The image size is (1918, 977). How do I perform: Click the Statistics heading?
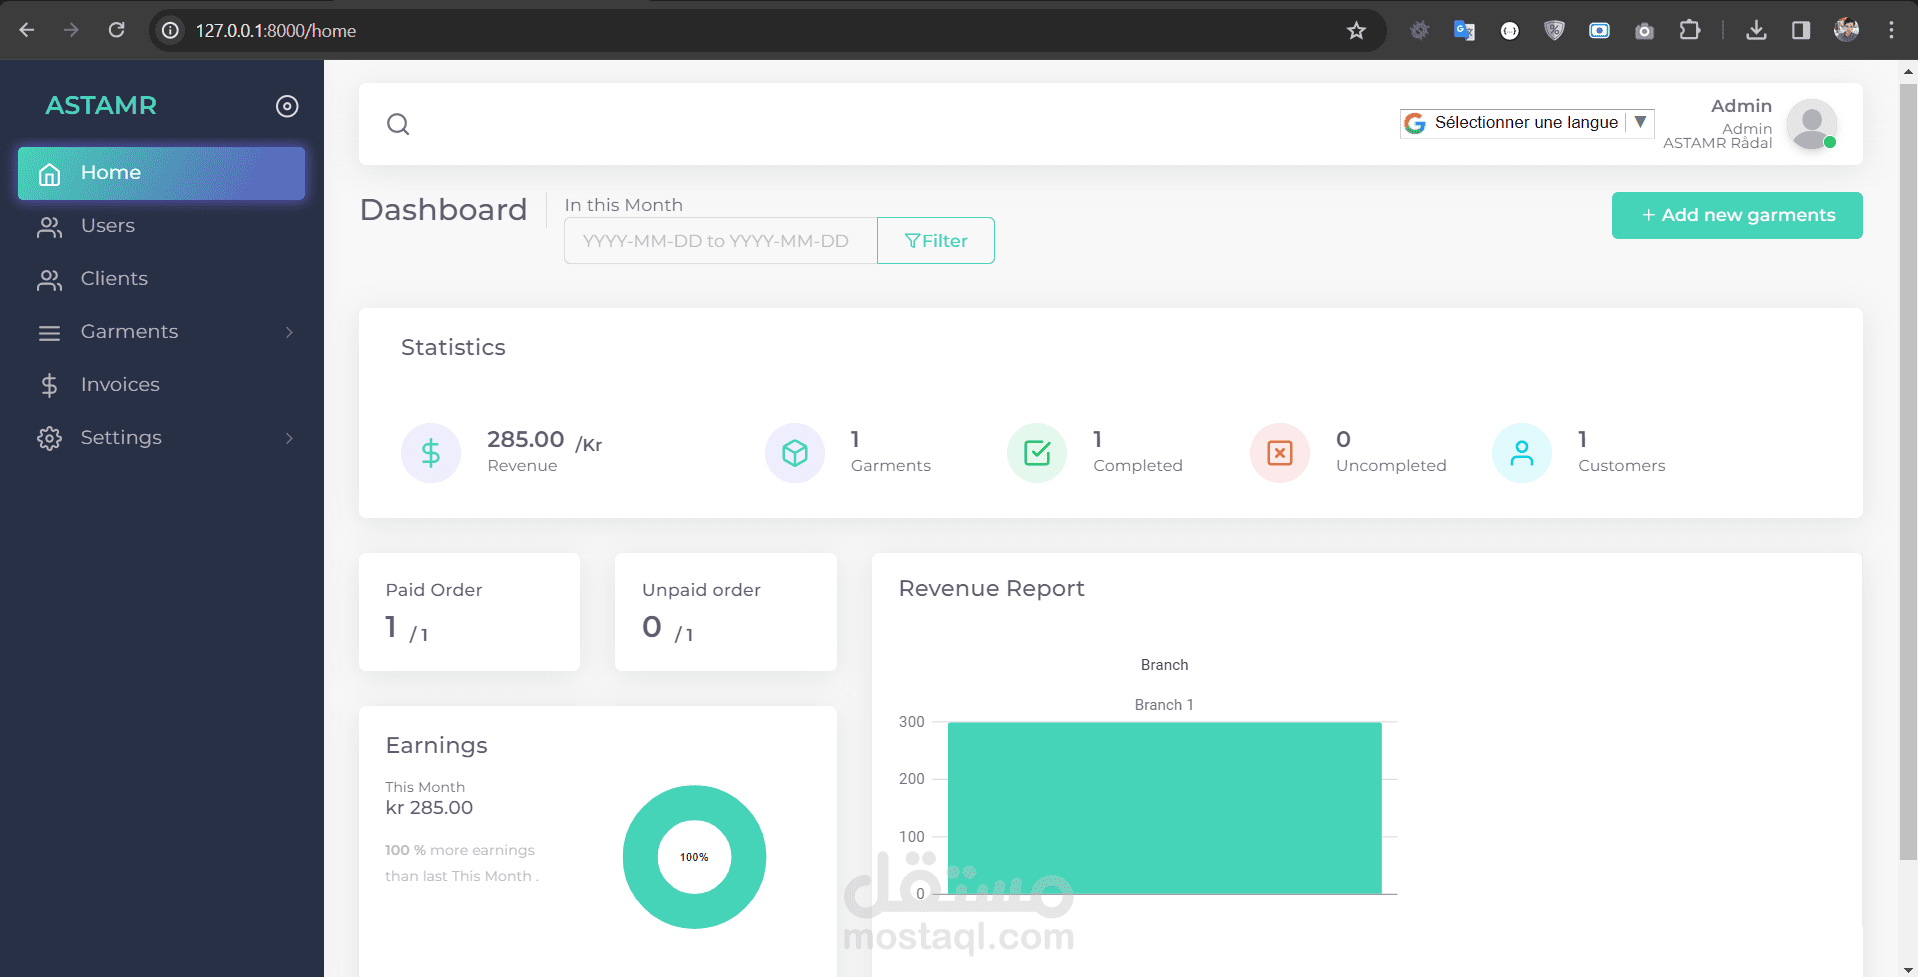point(453,347)
